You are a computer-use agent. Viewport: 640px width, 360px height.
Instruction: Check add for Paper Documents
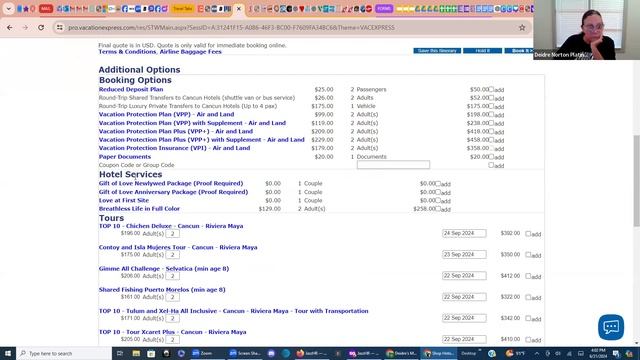pyautogui.click(x=491, y=156)
